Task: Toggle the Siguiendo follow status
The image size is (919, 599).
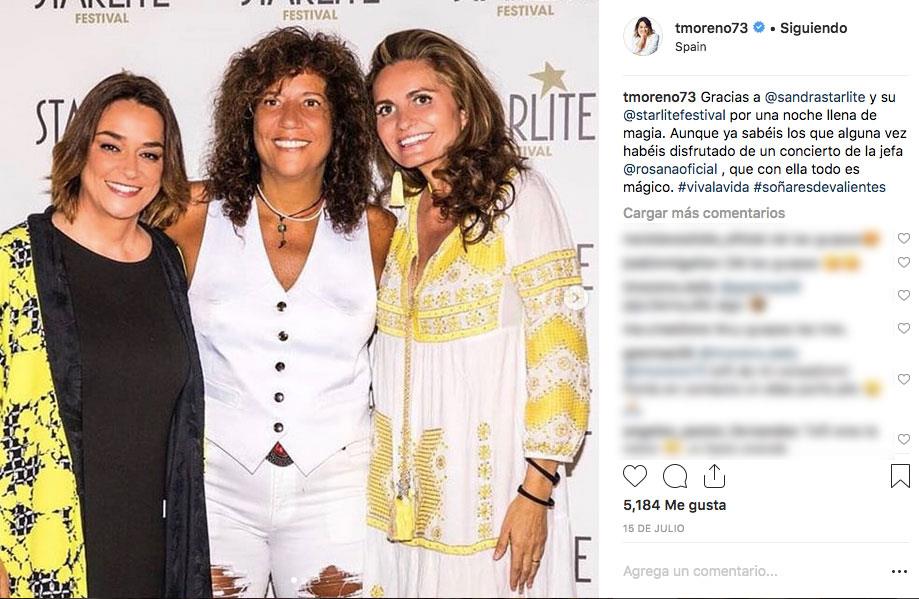Action: coord(813,28)
